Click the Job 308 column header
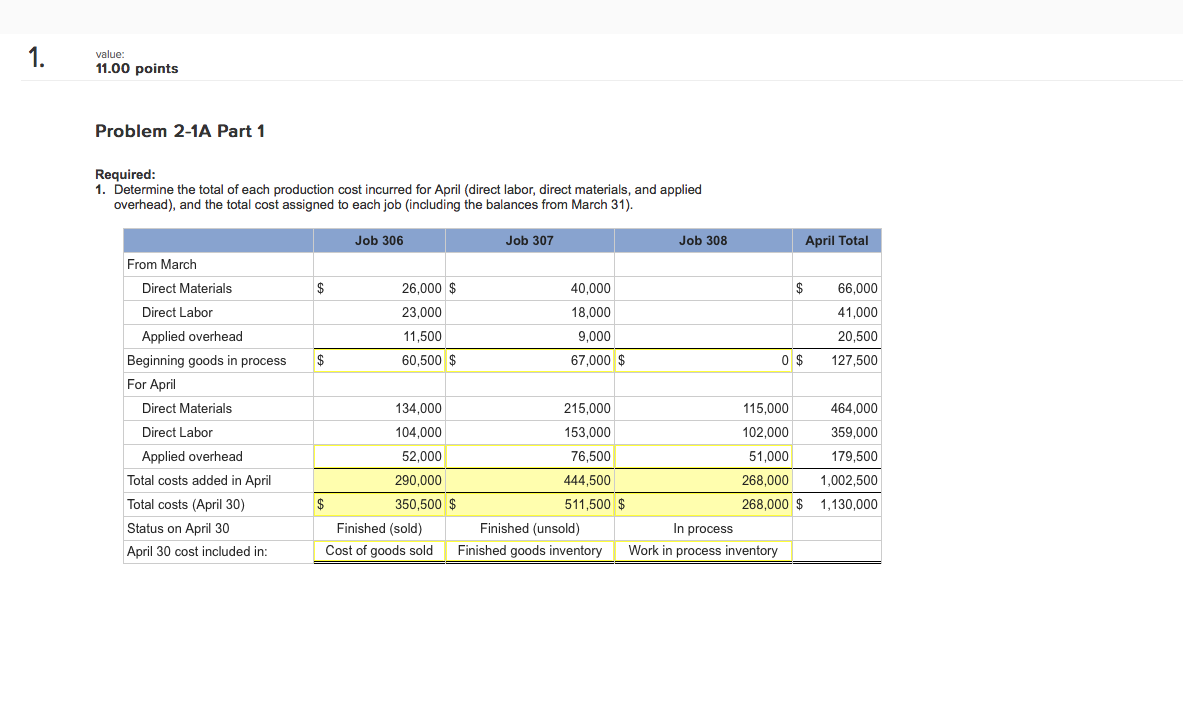 702,240
